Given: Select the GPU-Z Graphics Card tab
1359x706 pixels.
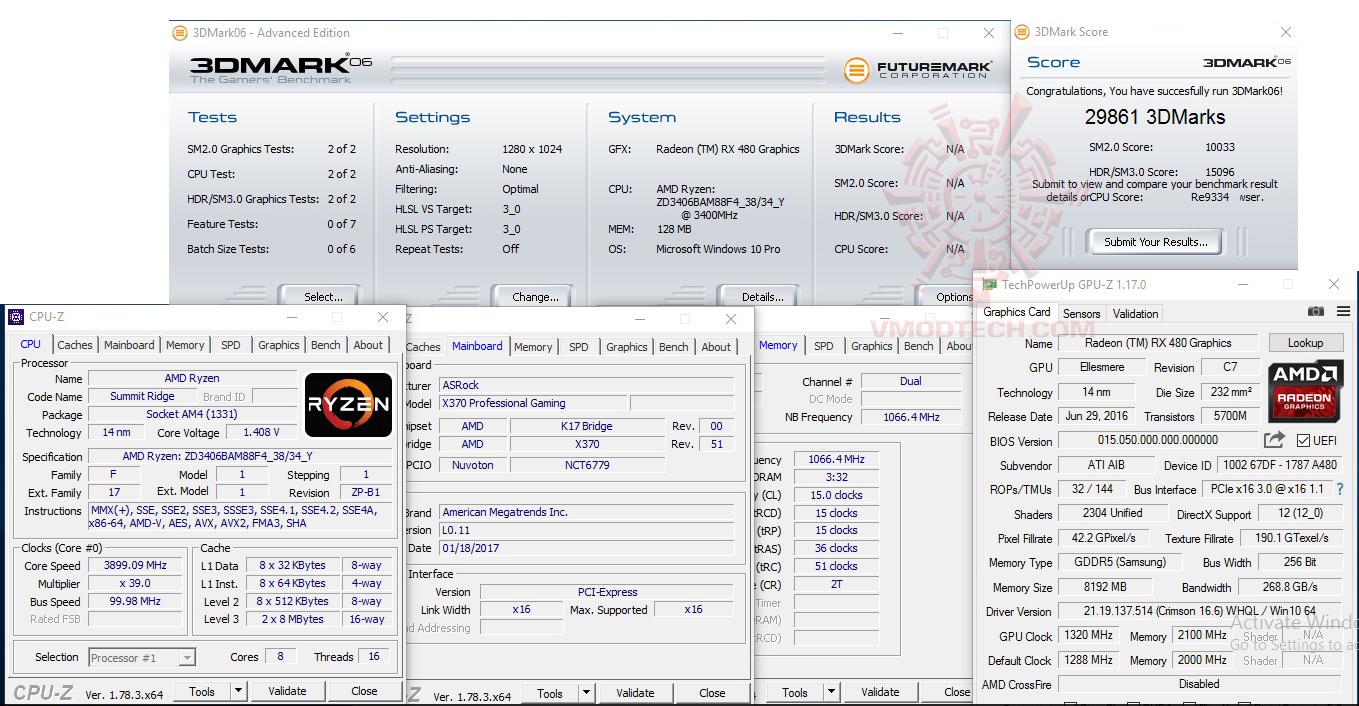Looking at the screenshot, I should click(1017, 312).
